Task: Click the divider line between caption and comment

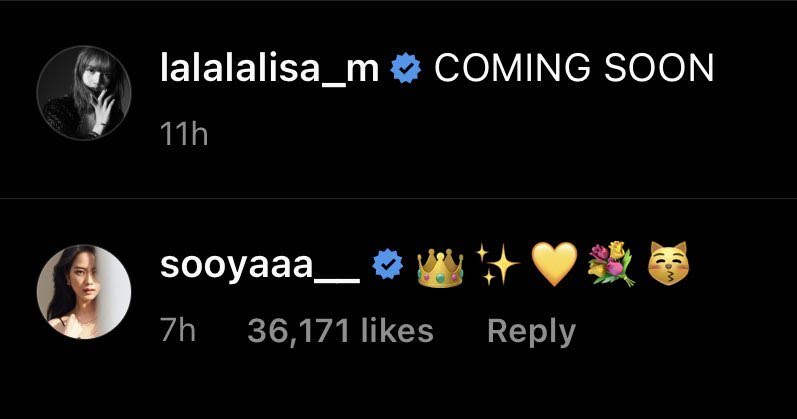Action: (398, 198)
